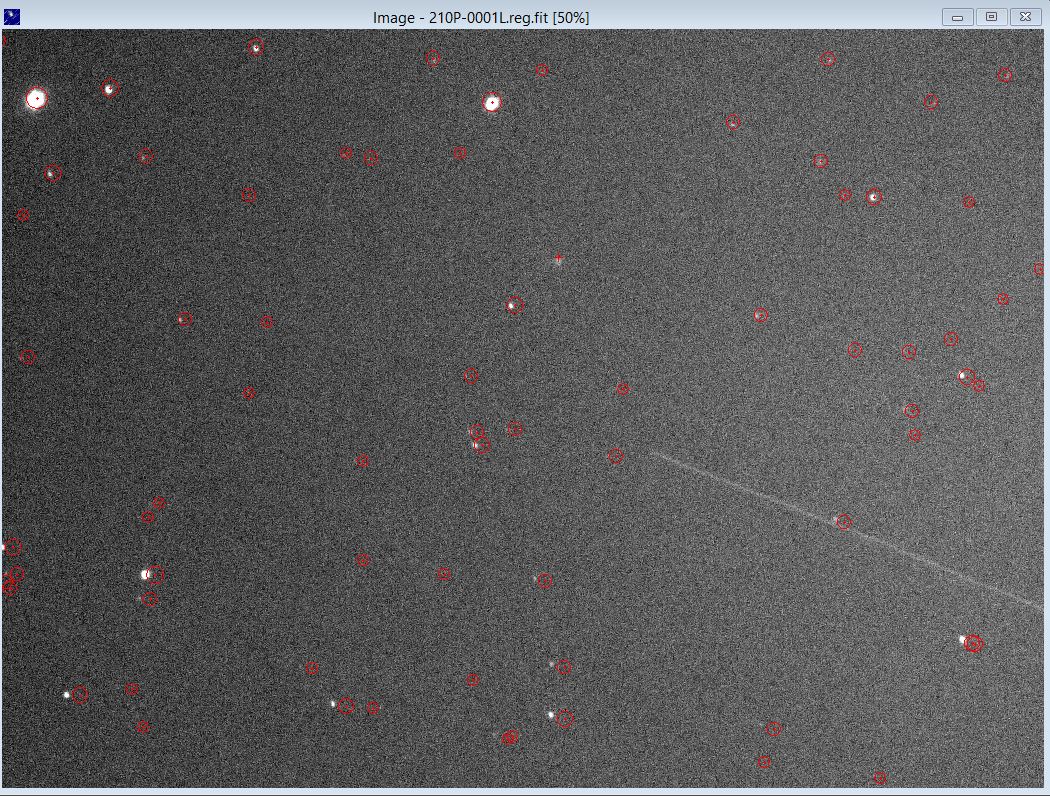Click the red crosshair marking comet 210P
1050x796 pixels.
tap(557, 259)
